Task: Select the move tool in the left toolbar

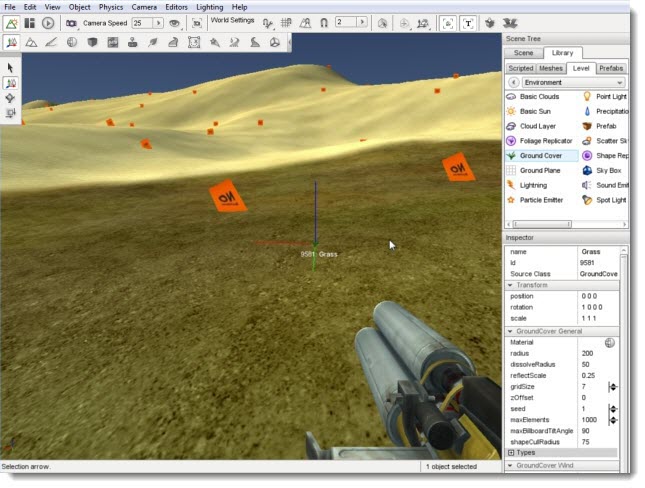Action: pos(10,83)
